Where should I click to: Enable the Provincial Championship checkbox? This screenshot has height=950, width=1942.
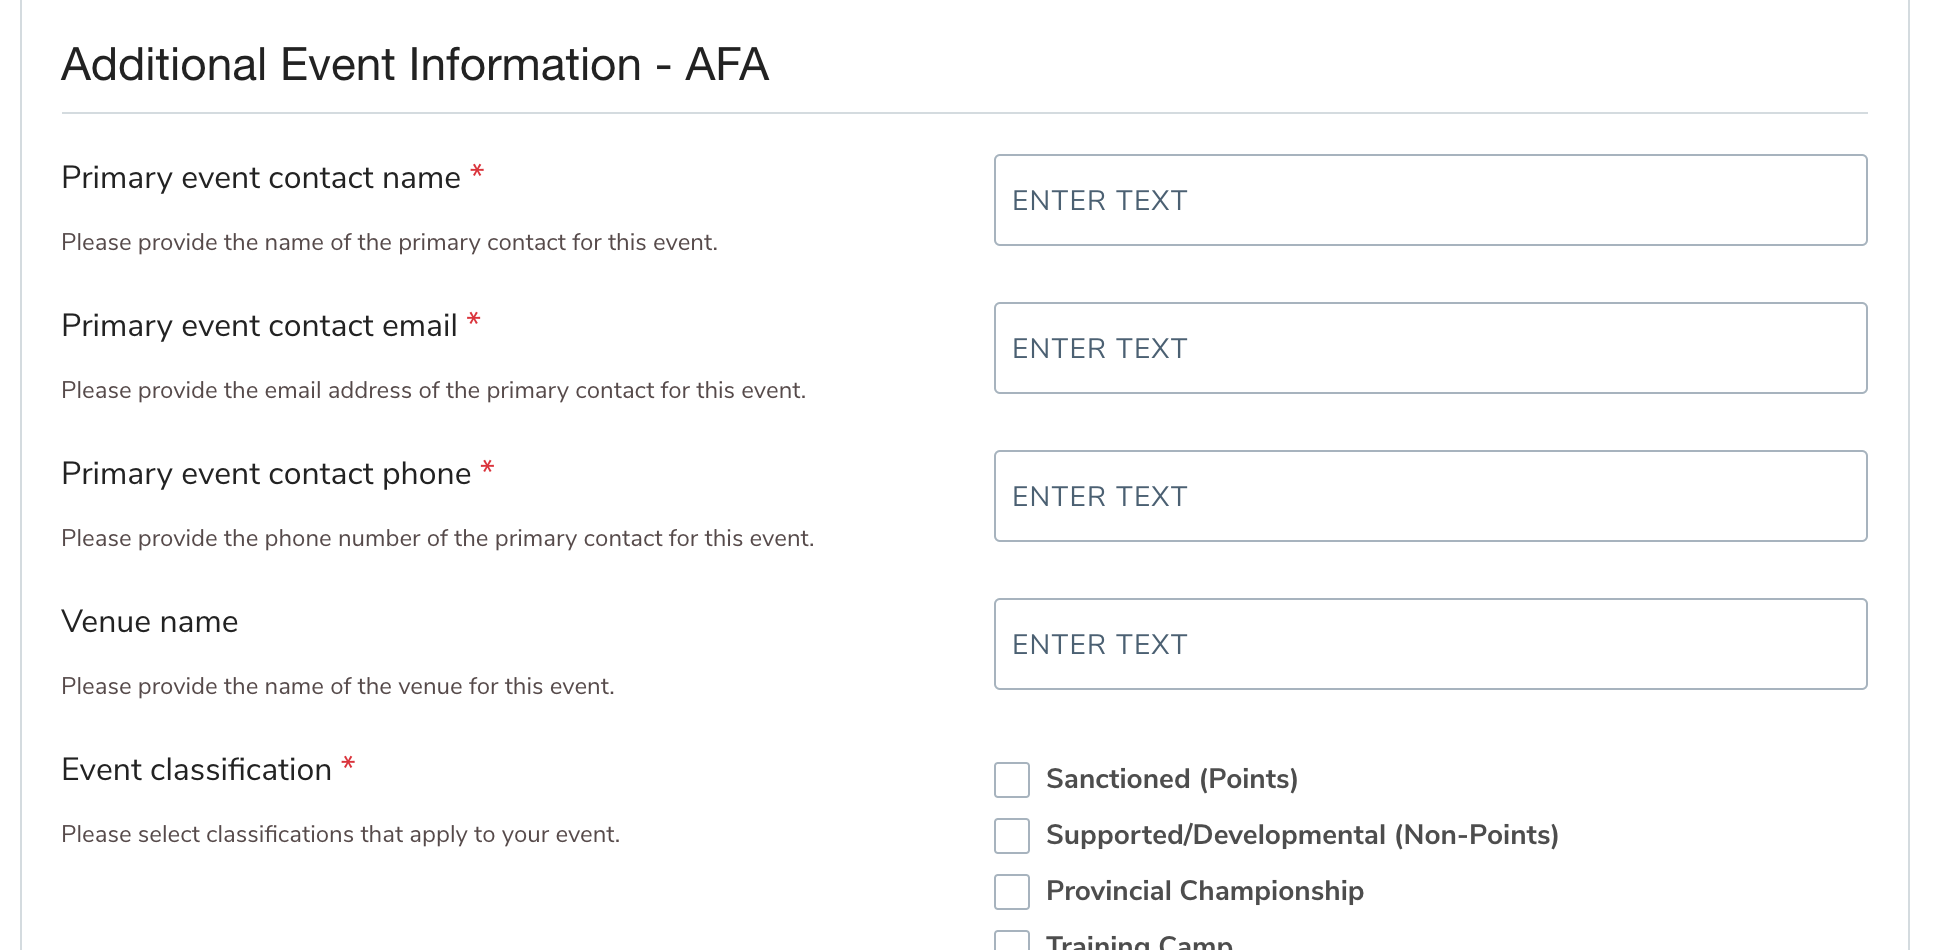coord(1012,892)
